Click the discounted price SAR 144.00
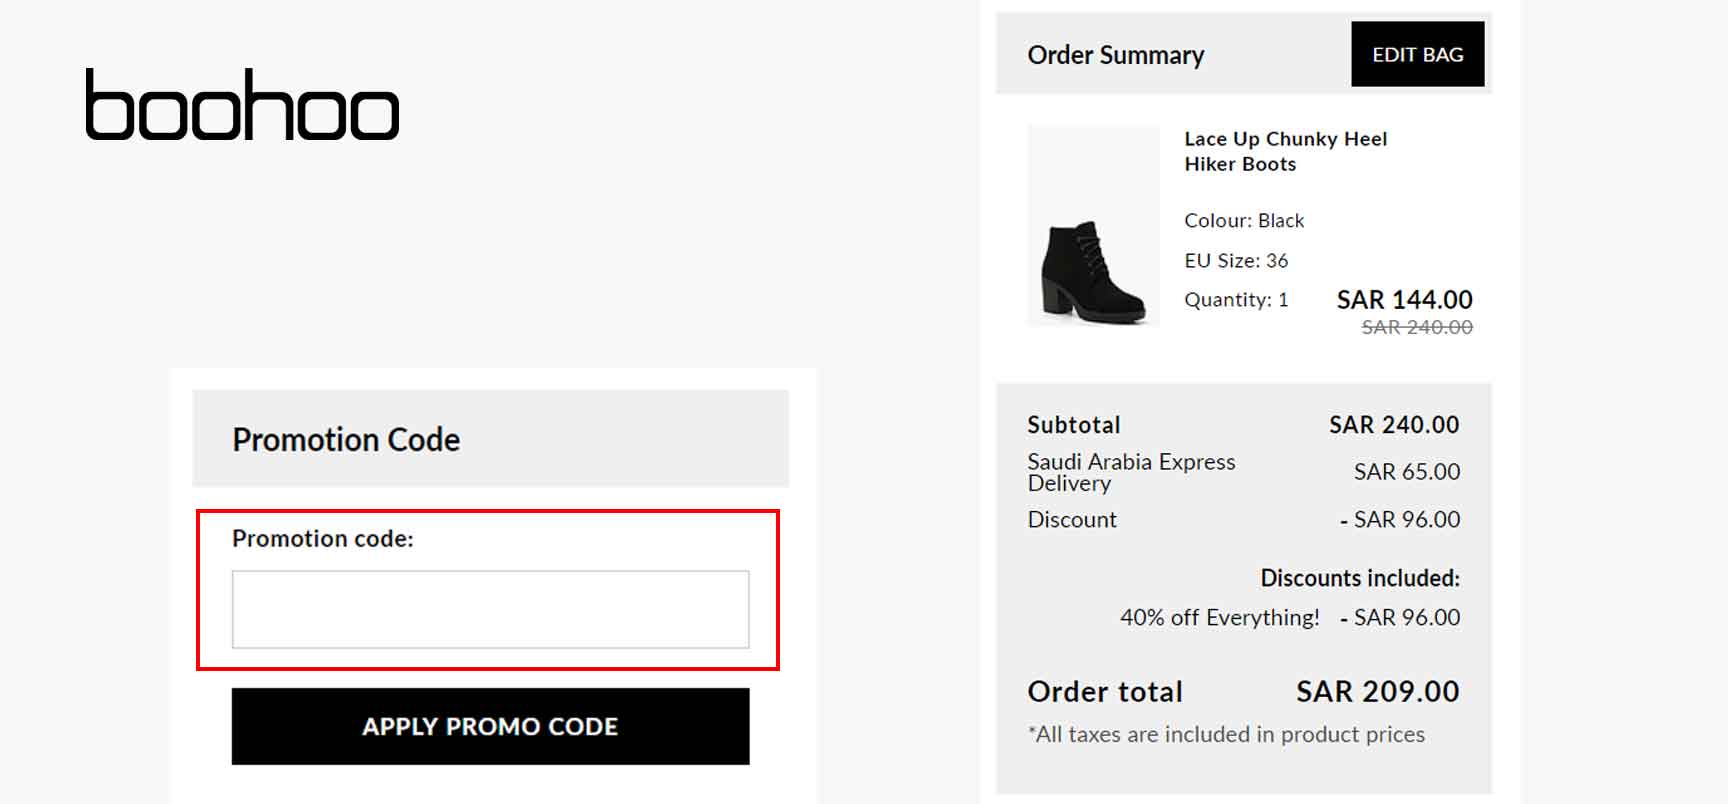 (1404, 300)
